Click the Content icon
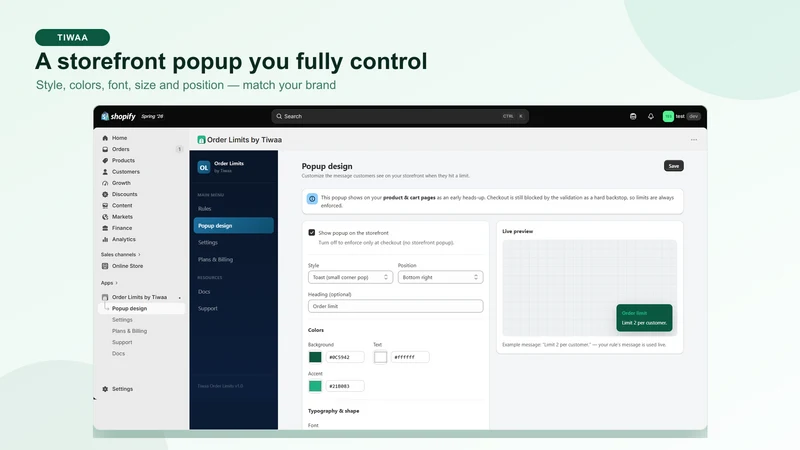This screenshot has height=450, width=800. [105, 206]
